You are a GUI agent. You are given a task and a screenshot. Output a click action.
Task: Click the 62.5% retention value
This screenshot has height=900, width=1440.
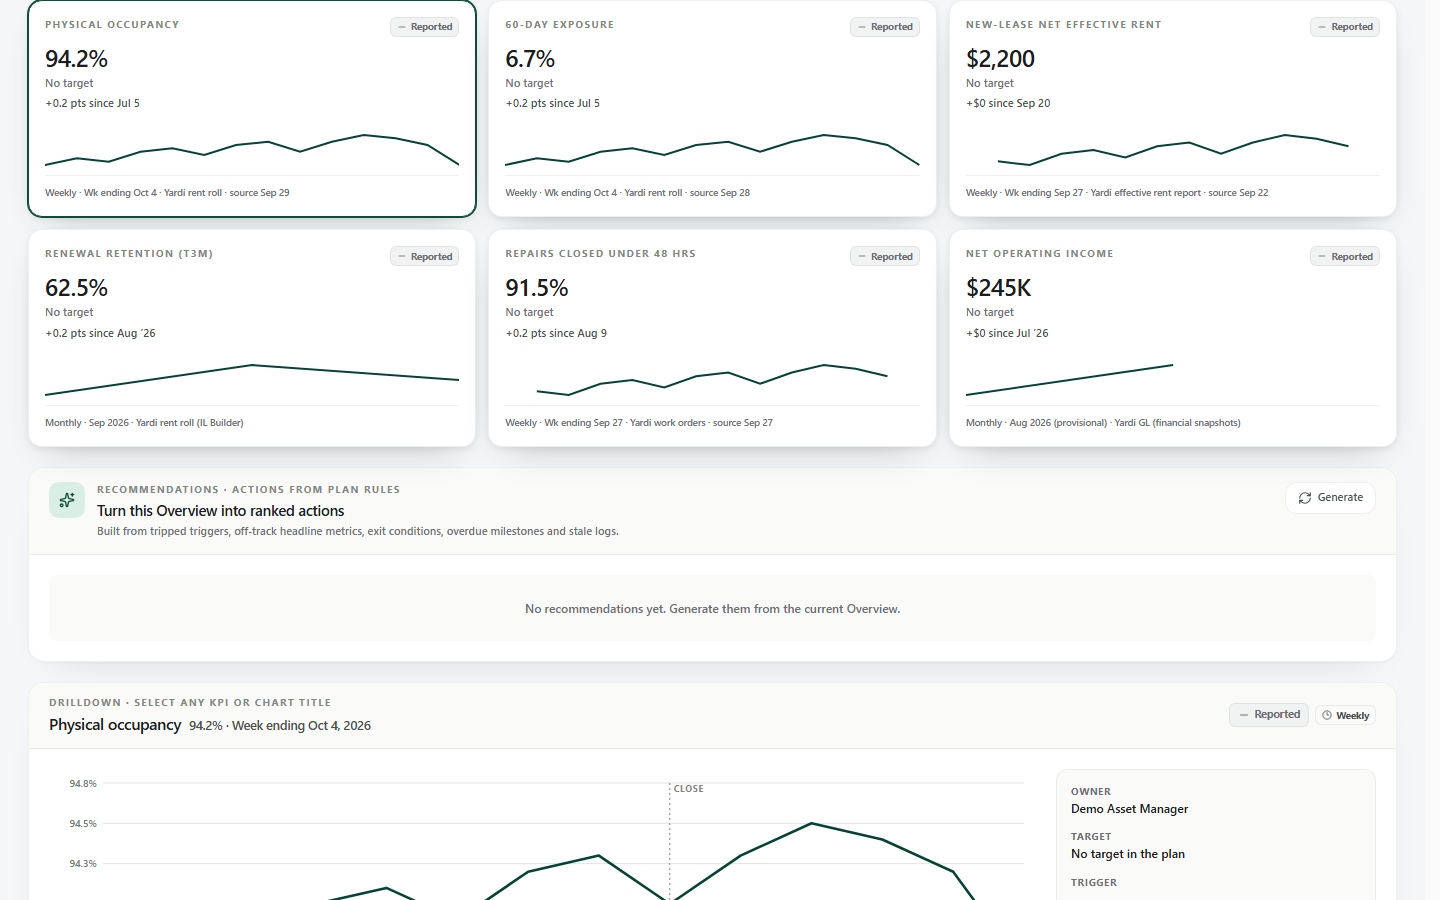coord(76,288)
